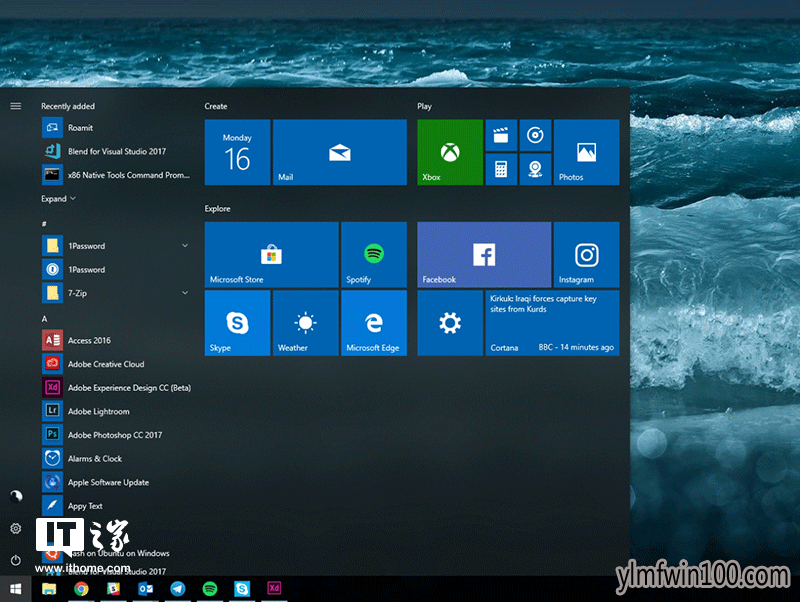Click the # index header
This screenshot has width=800, height=602.
[x=44, y=224]
